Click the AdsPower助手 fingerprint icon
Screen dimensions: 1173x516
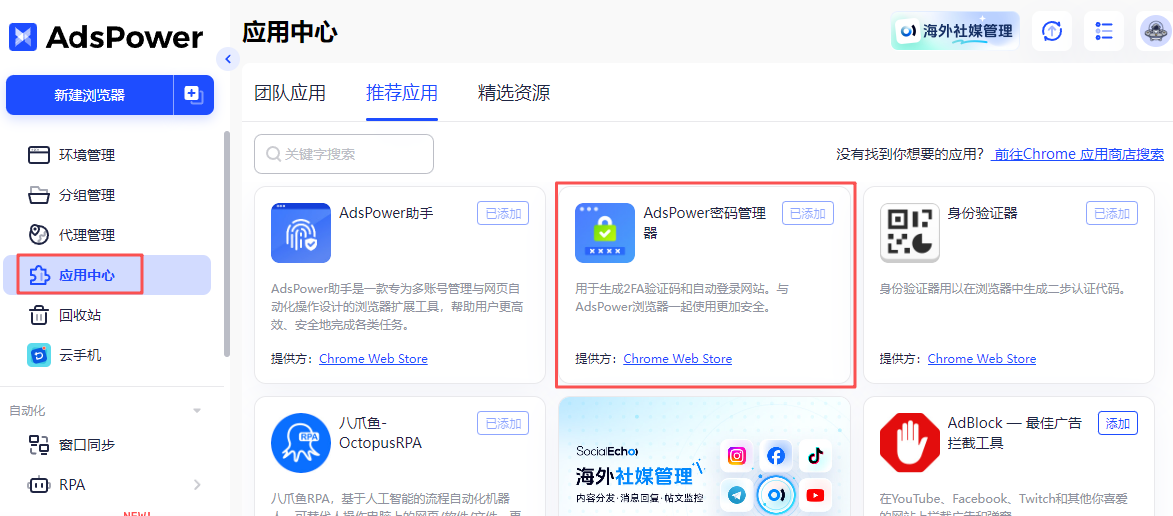pos(301,233)
